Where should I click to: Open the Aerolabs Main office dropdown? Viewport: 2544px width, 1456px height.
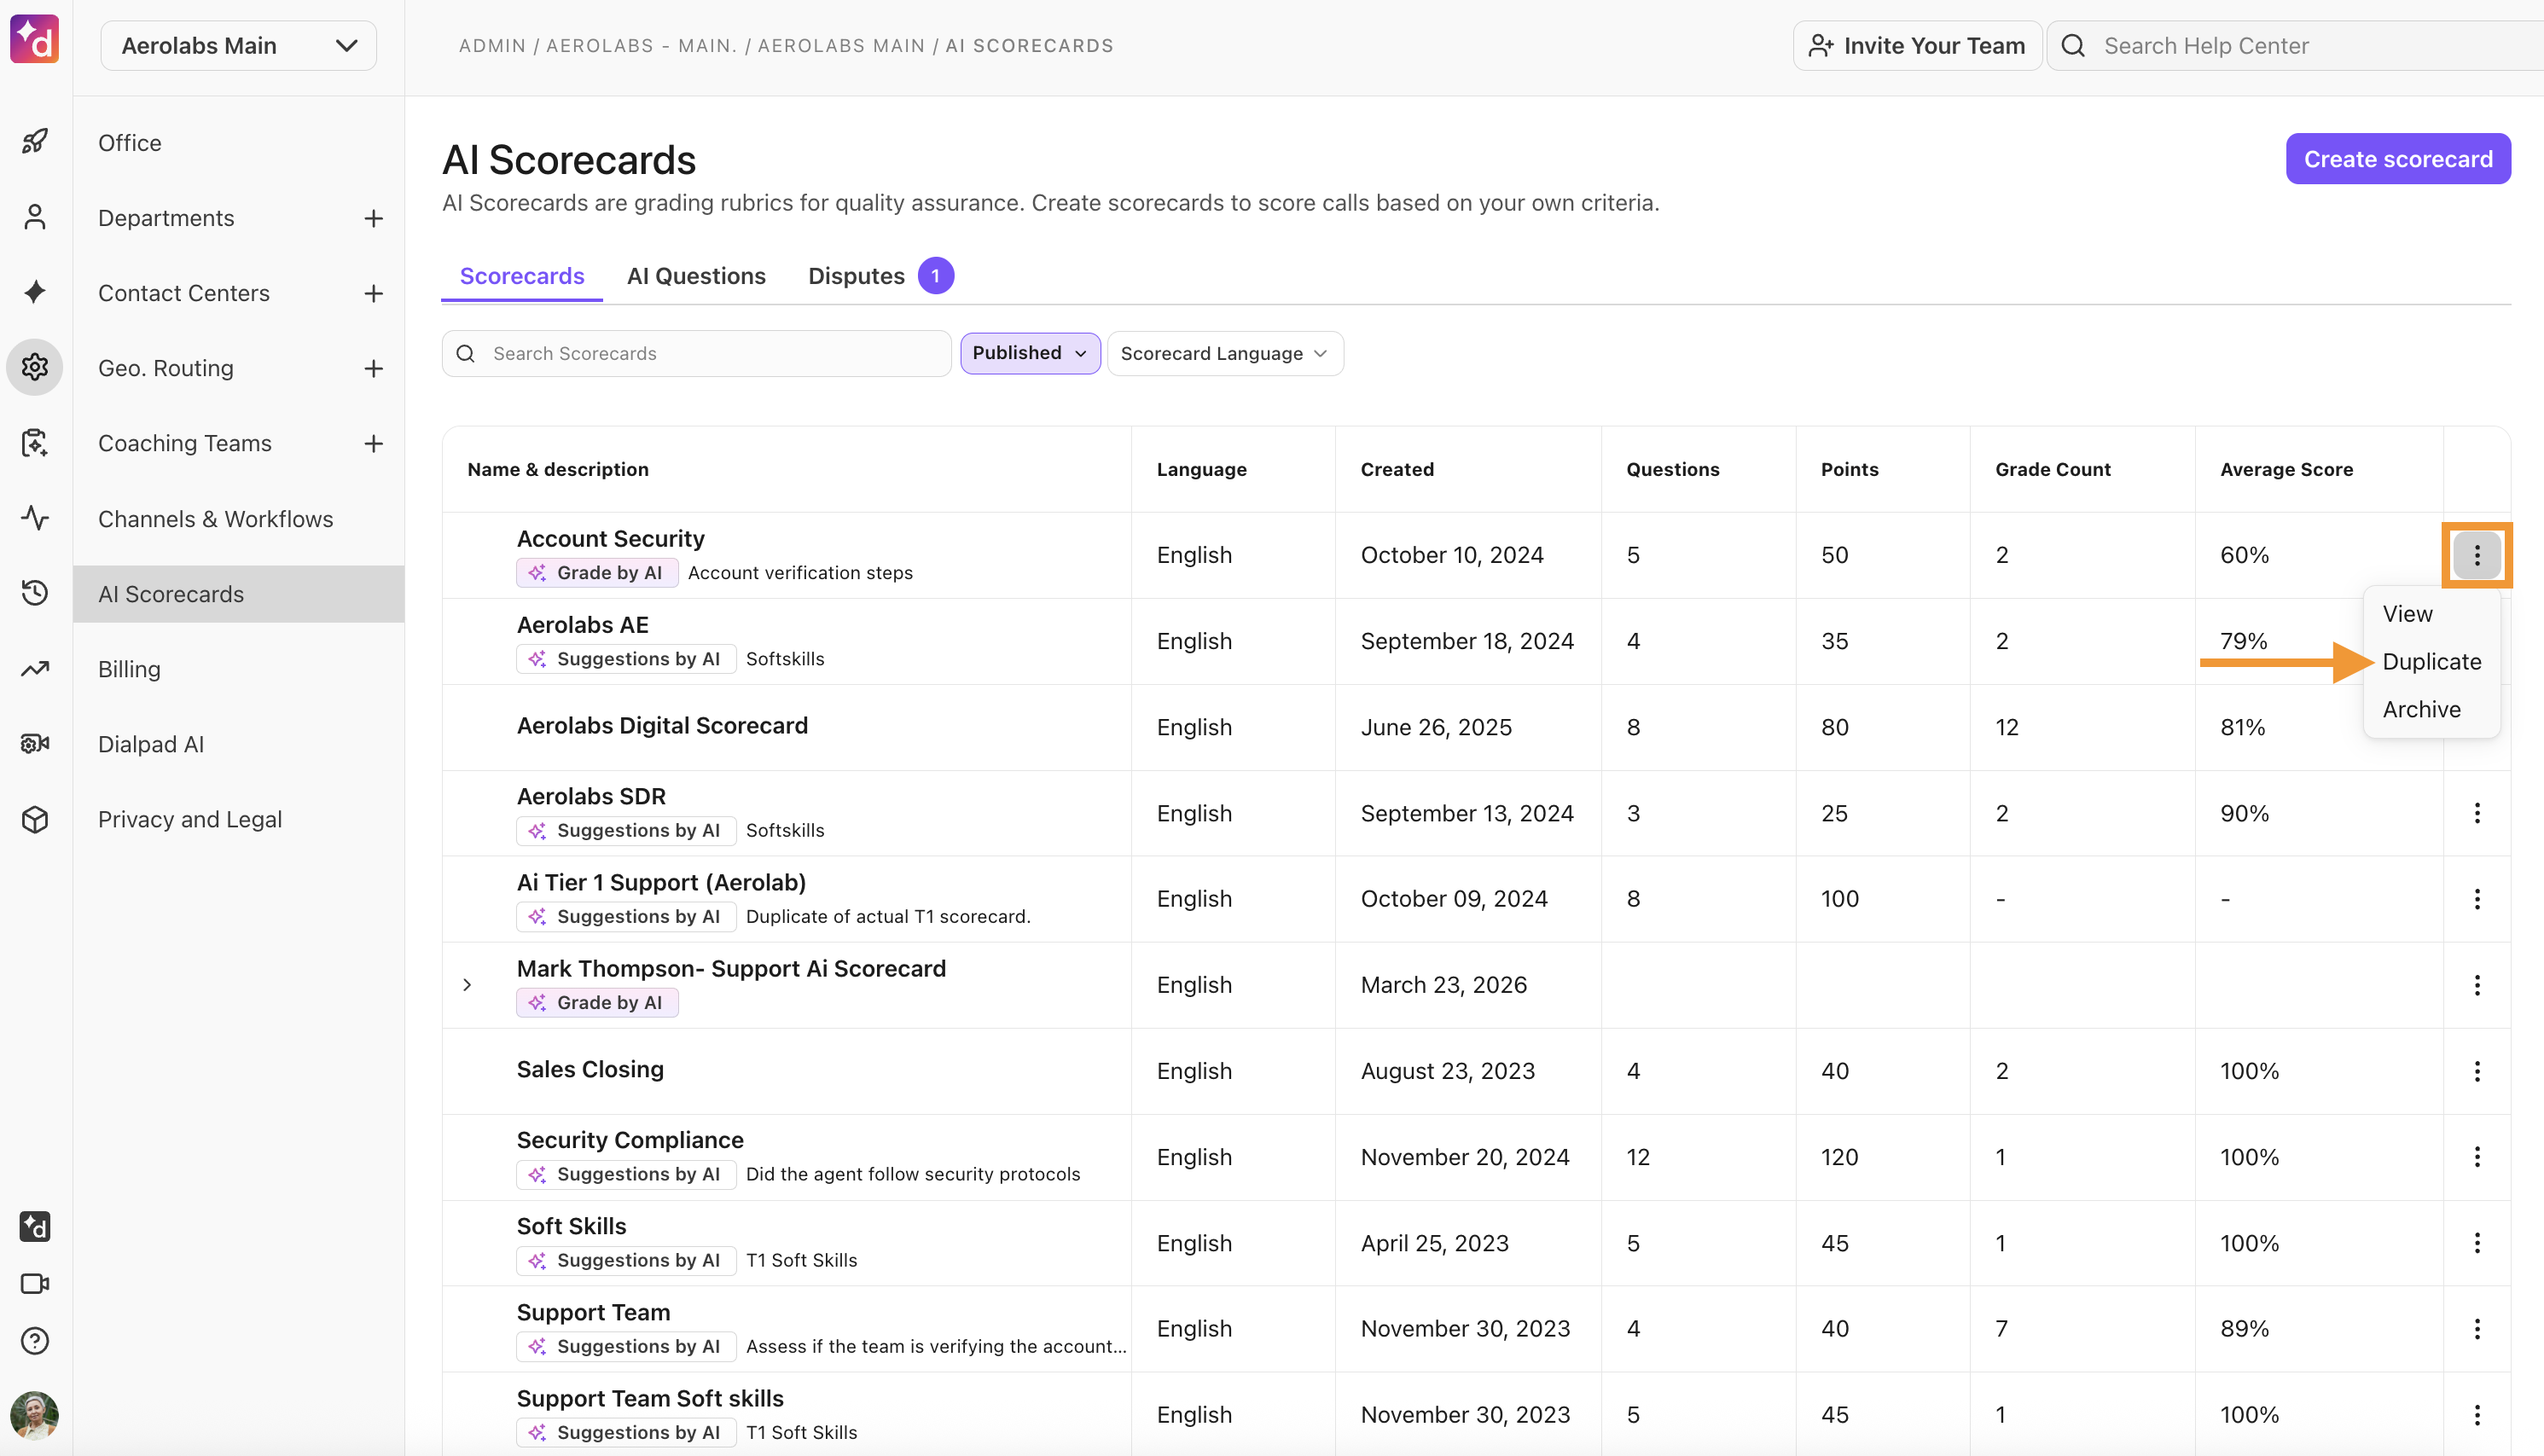click(238, 46)
